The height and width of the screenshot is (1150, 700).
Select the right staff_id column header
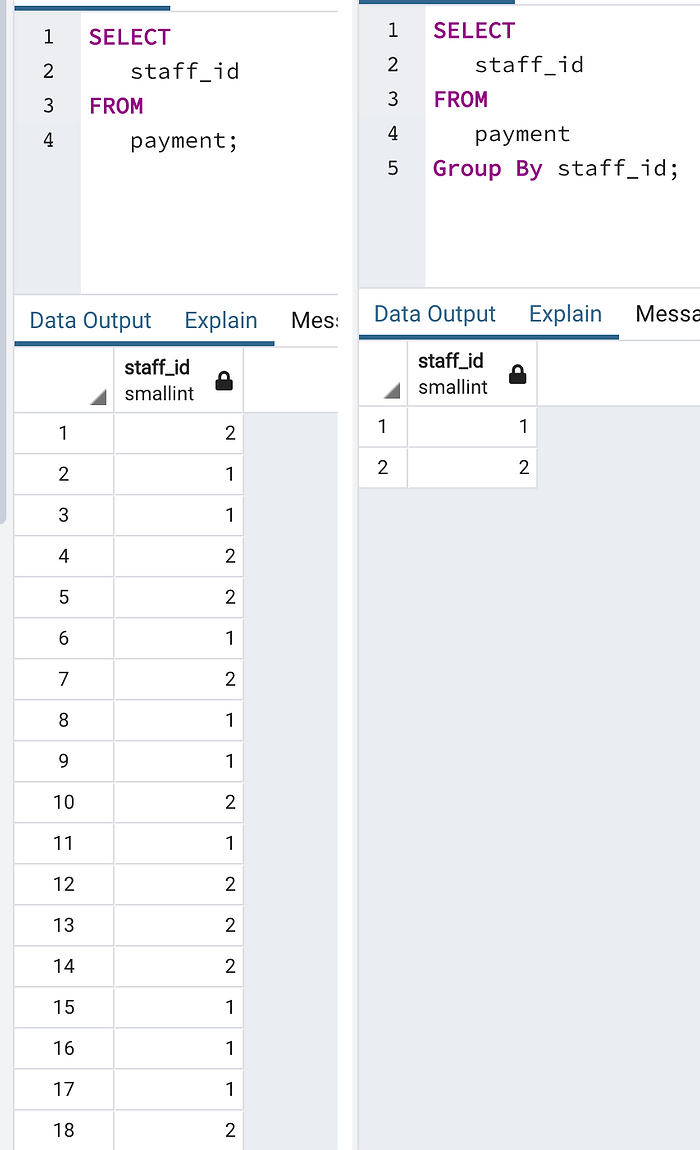472,373
